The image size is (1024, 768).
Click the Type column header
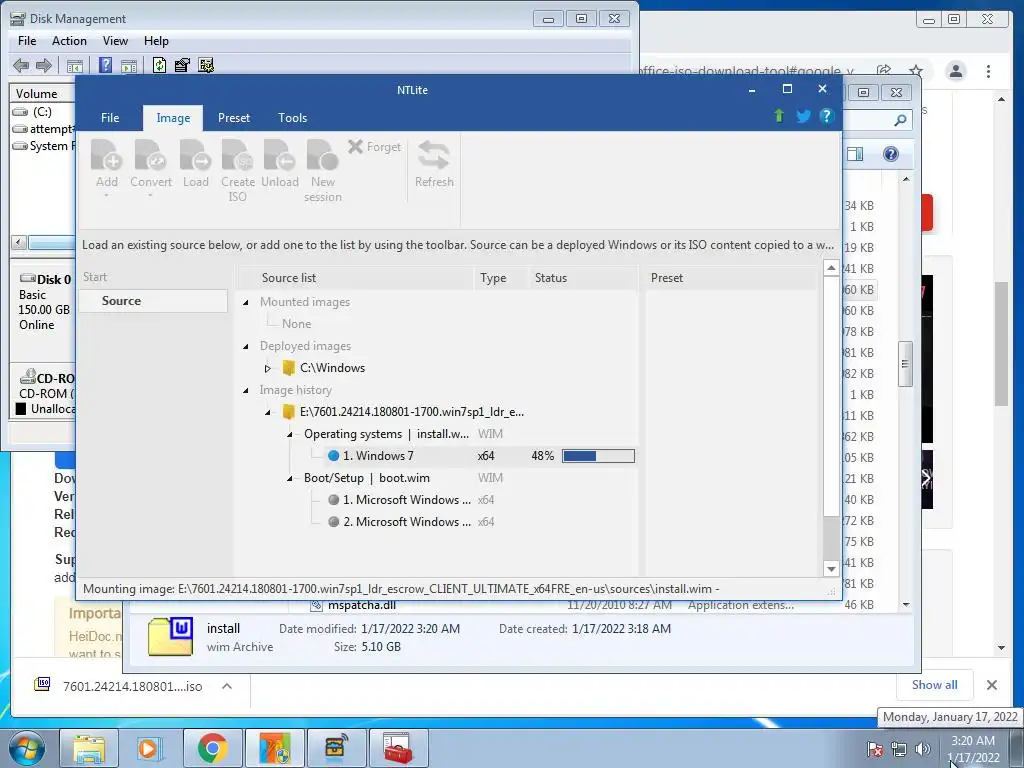tap(500, 278)
